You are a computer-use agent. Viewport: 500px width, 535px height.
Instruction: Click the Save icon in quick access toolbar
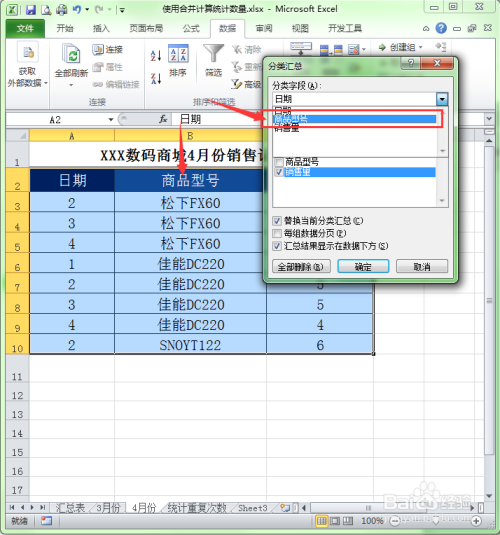(30, 9)
